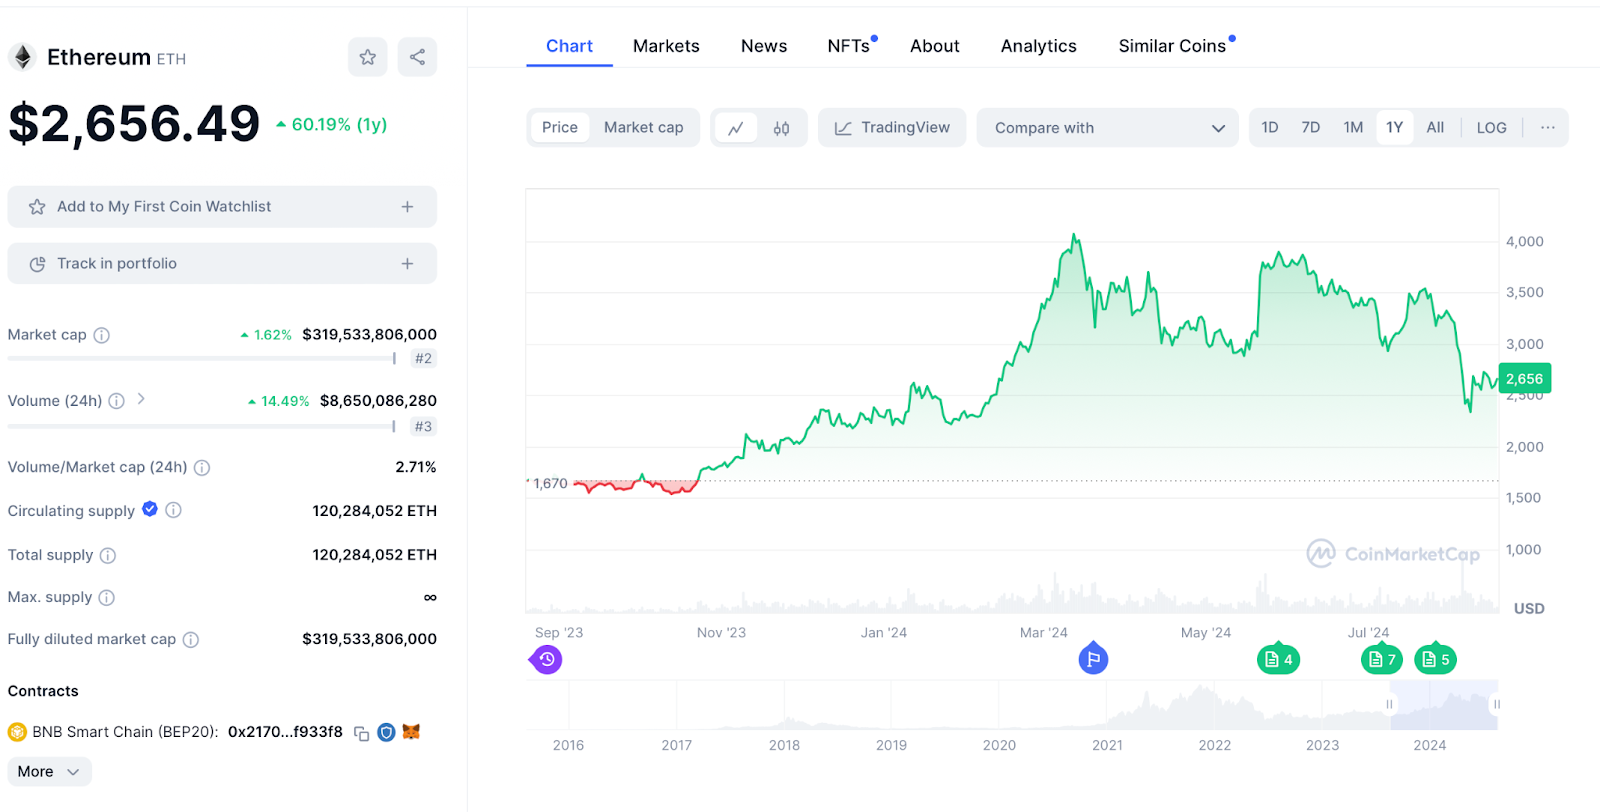
Task: Click the green news marker labeled 7
Action: (1382, 659)
